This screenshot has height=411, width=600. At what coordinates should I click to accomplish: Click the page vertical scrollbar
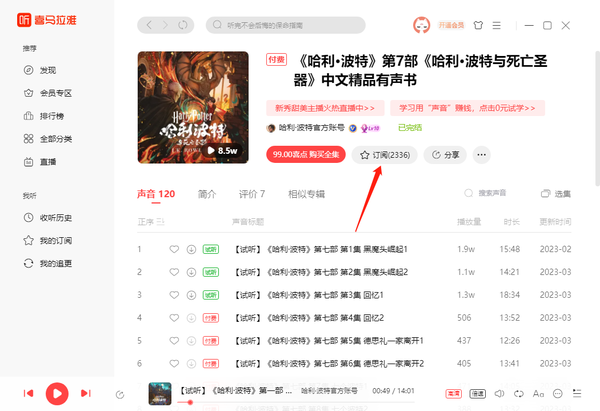(x=597, y=119)
